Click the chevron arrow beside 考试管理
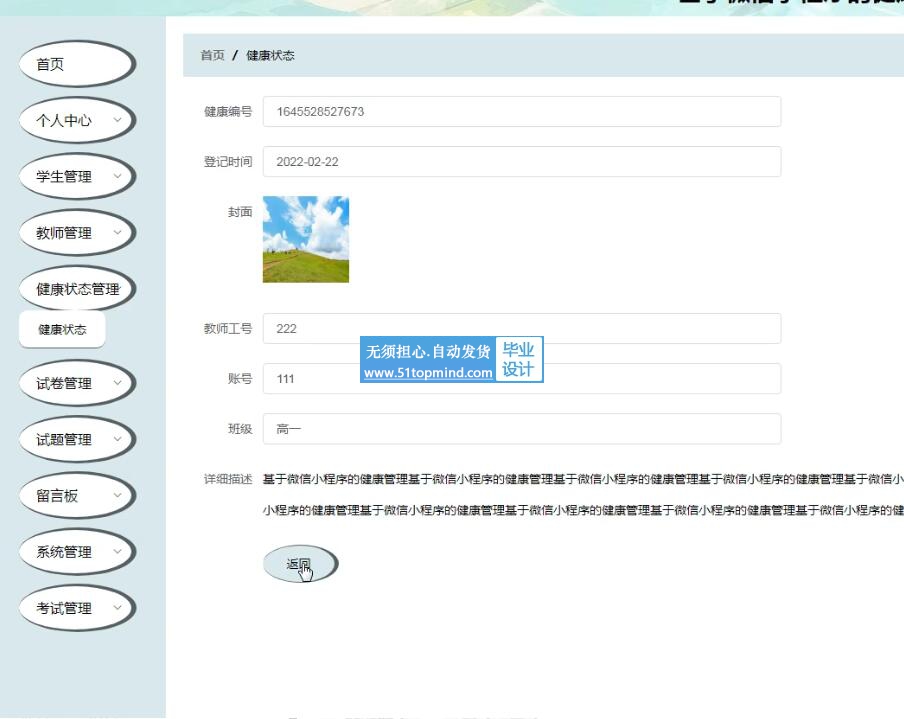904x719 pixels. [117, 607]
